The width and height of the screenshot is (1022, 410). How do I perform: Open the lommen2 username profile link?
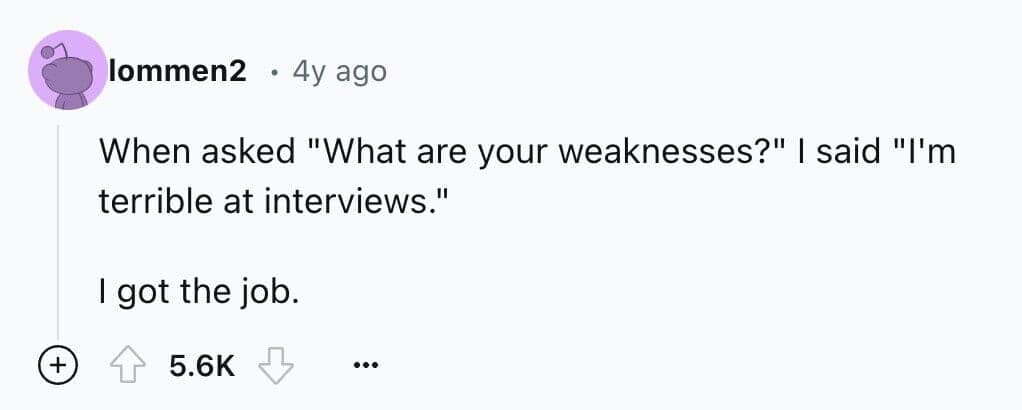(x=178, y=72)
